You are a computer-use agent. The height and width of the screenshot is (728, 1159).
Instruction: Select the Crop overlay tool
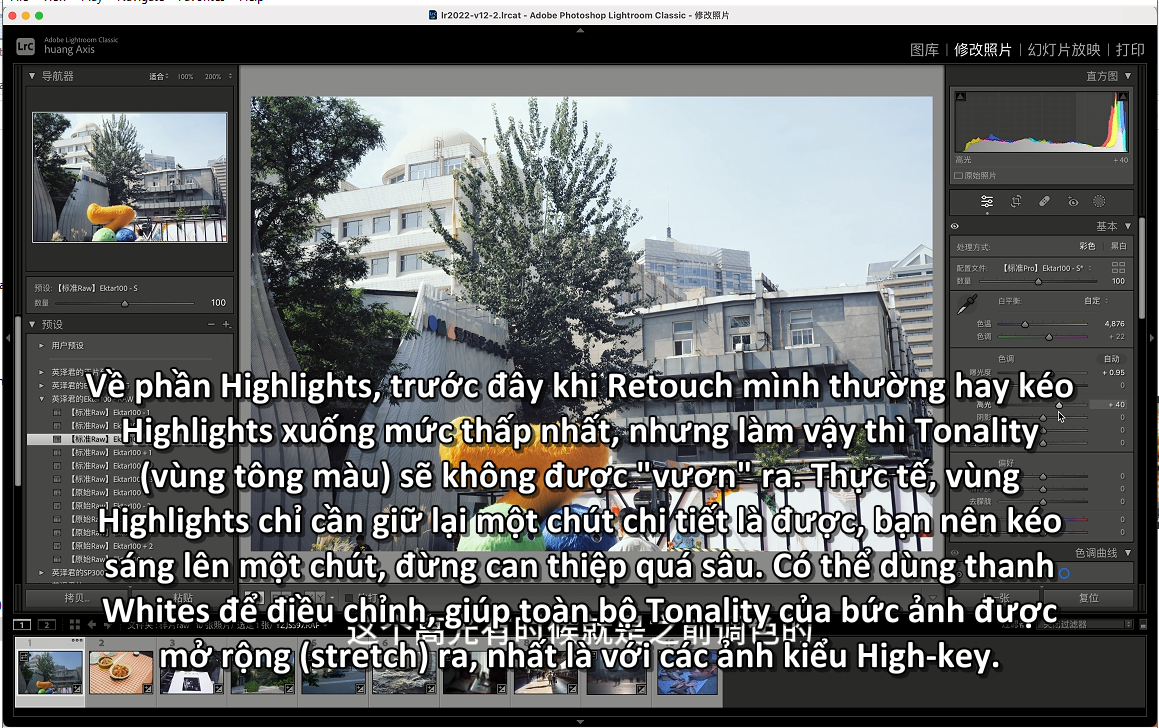1016,201
